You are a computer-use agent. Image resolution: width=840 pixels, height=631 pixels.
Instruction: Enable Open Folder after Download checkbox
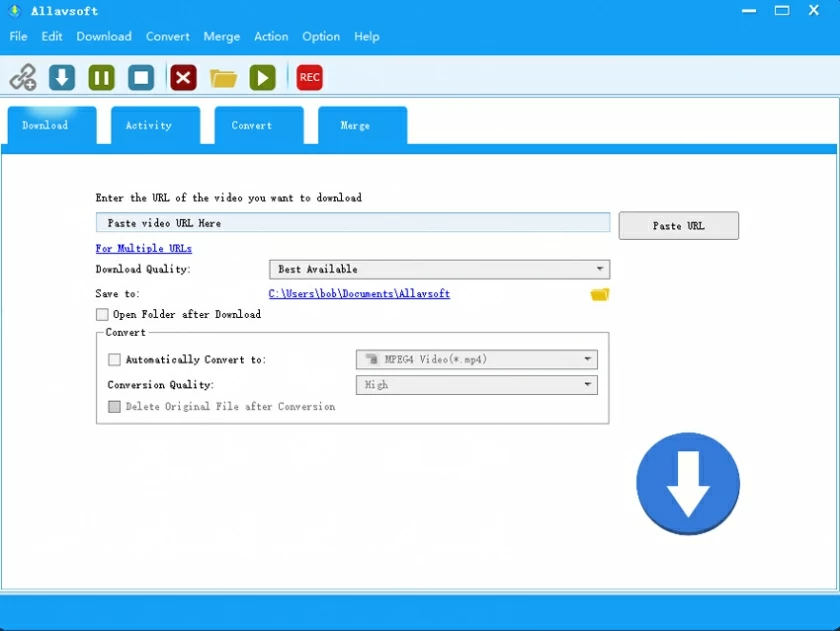pyautogui.click(x=102, y=314)
